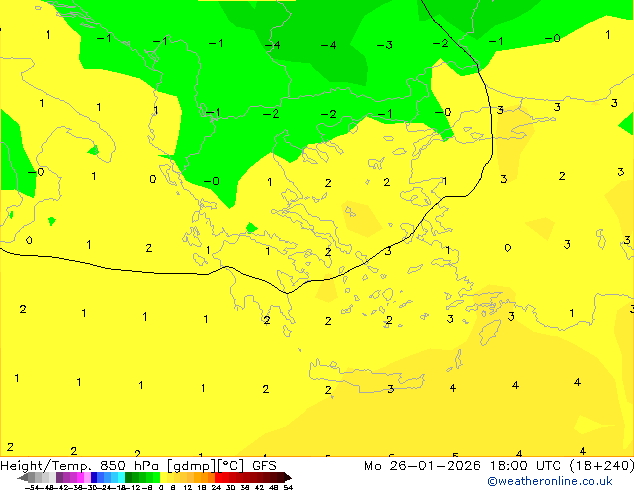
Task: Click the 12 label on the color scale
Action: pyautogui.click(x=187, y=488)
